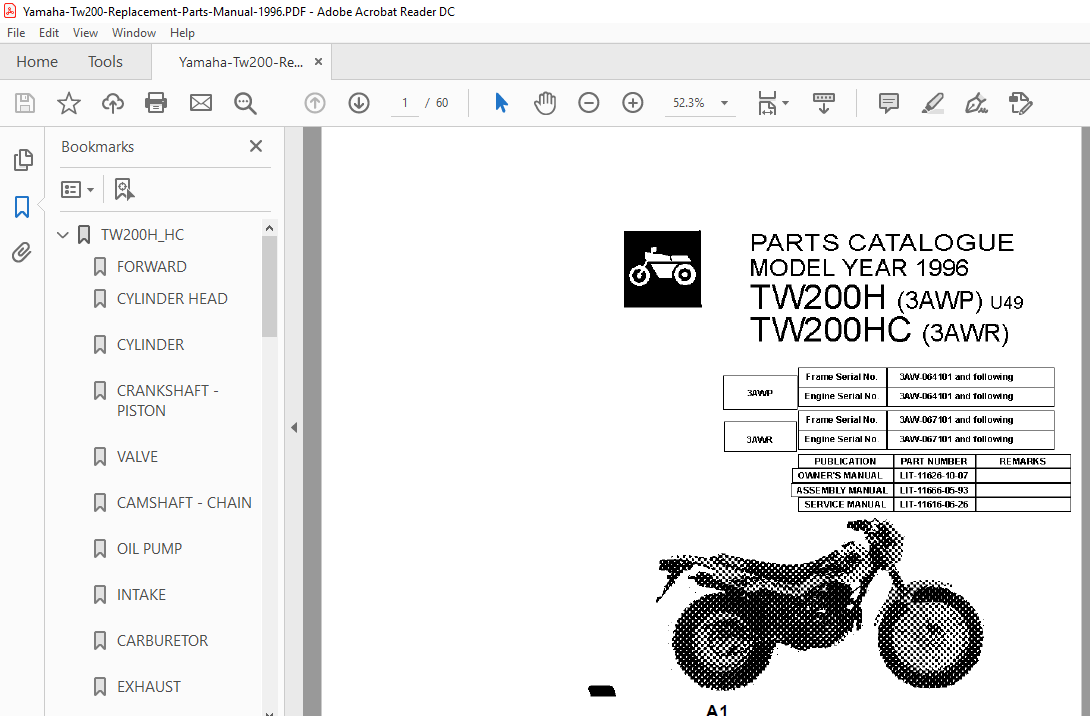1090x716 pixels.
Task: Jump to the CYLINDER HEAD bookmark
Action: (x=172, y=299)
